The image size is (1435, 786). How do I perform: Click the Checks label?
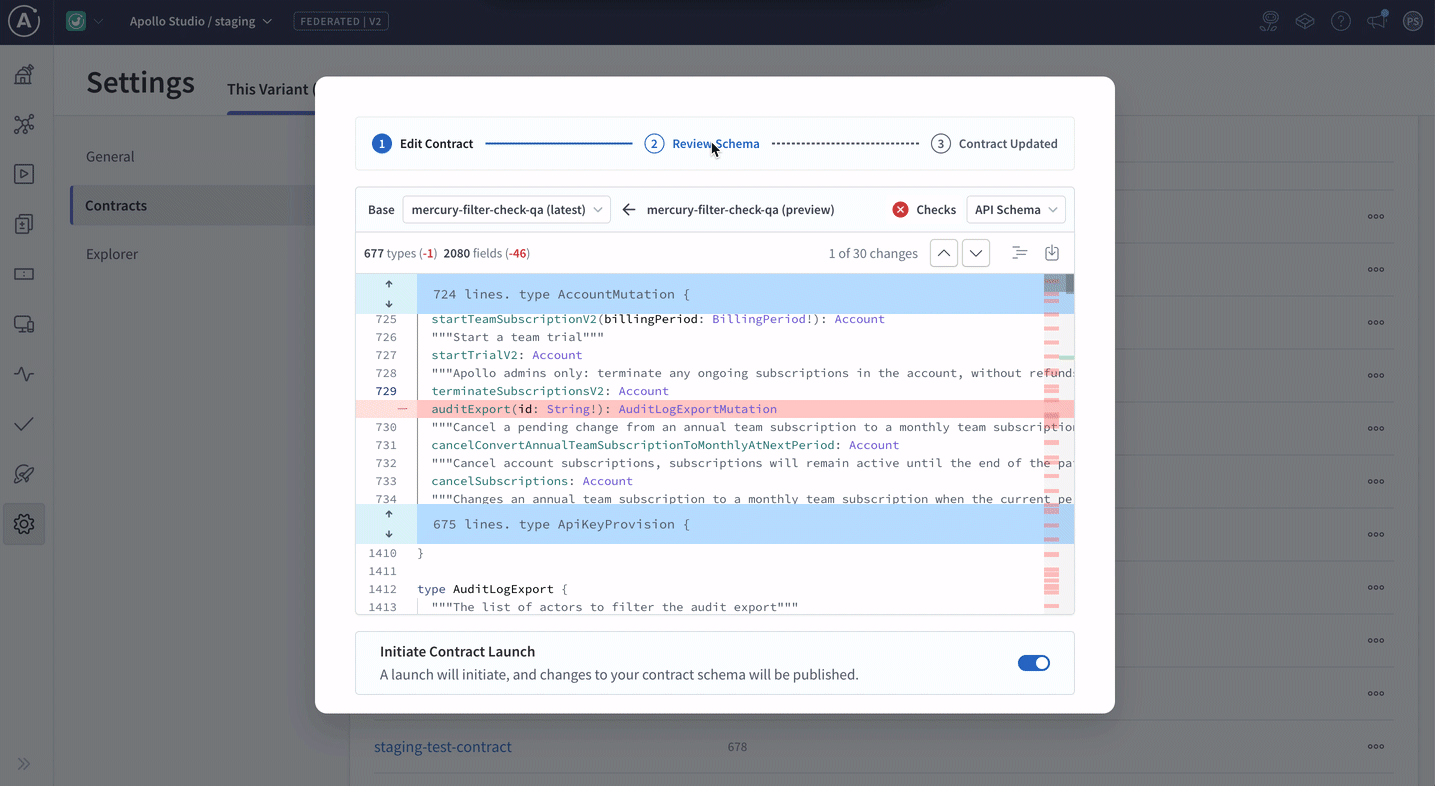tap(936, 210)
